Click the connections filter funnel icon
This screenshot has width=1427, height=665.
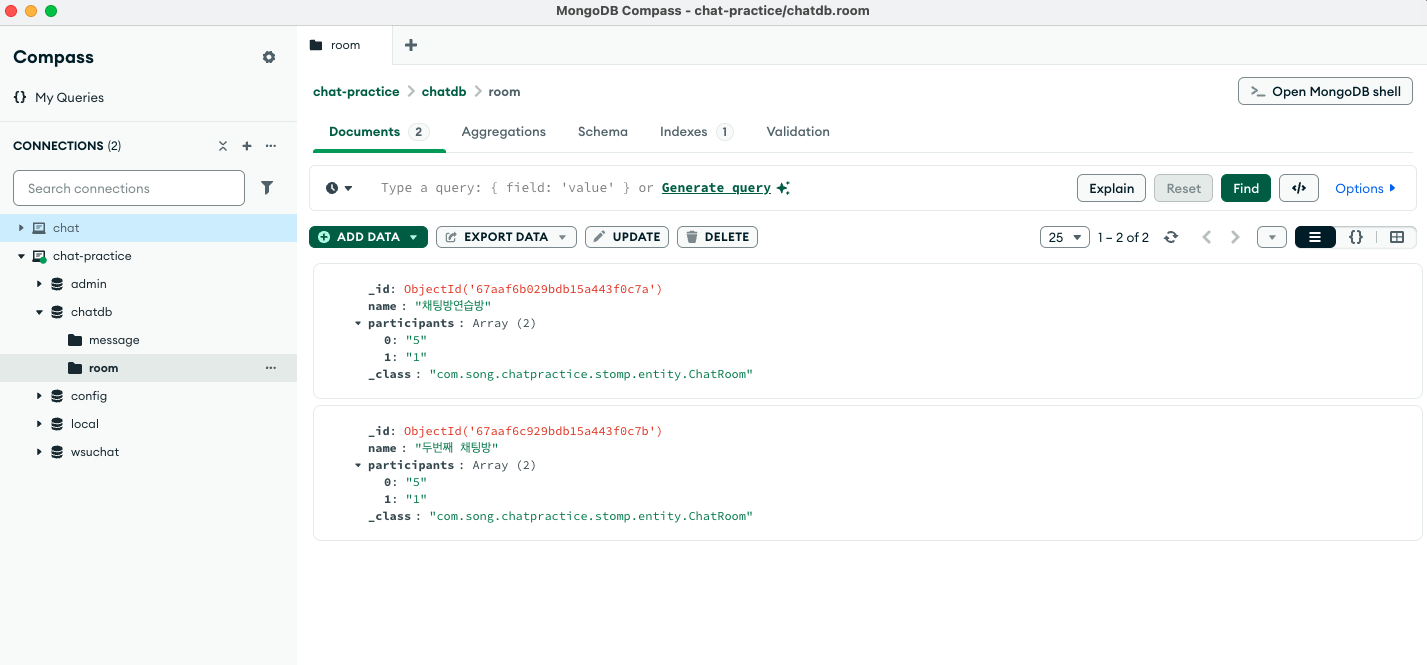coord(267,188)
